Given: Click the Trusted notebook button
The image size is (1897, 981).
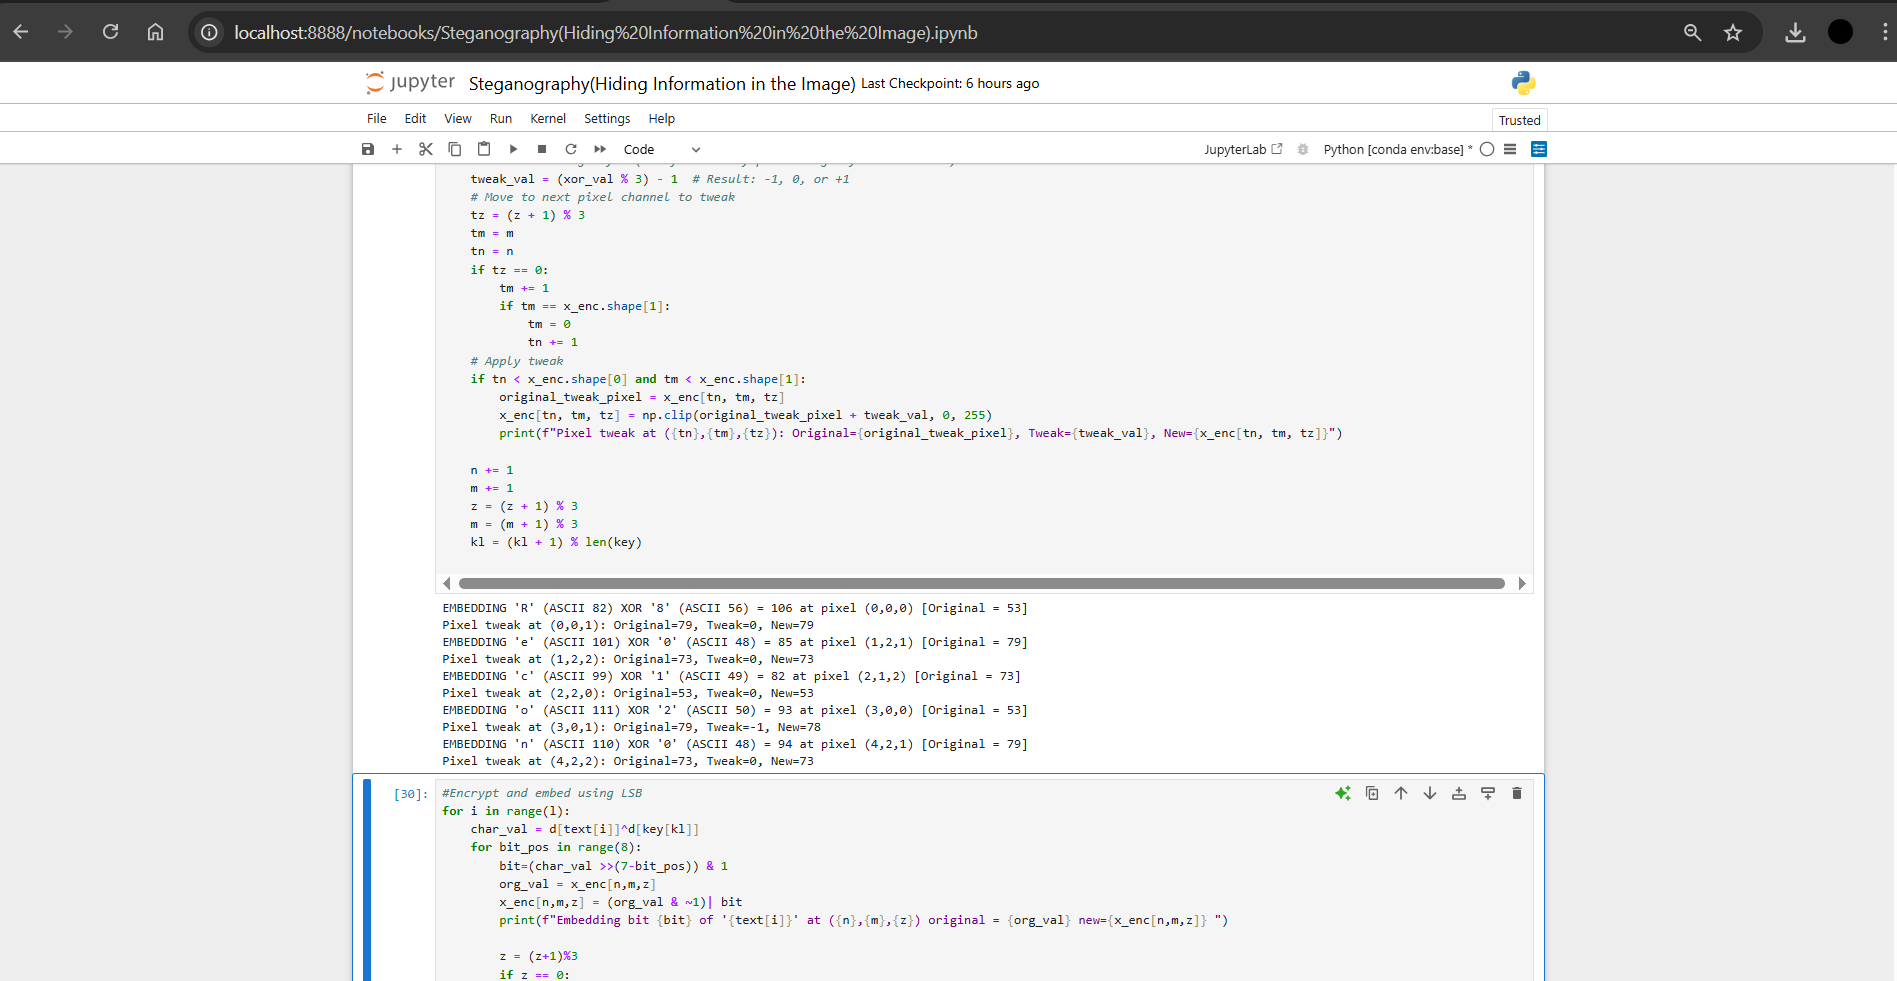Looking at the screenshot, I should click(1519, 120).
